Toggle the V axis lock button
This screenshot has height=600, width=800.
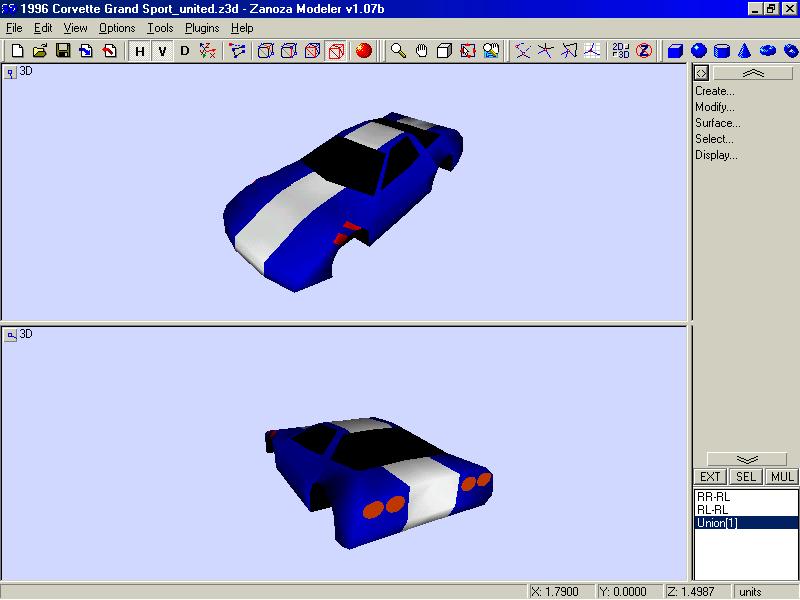162,51
